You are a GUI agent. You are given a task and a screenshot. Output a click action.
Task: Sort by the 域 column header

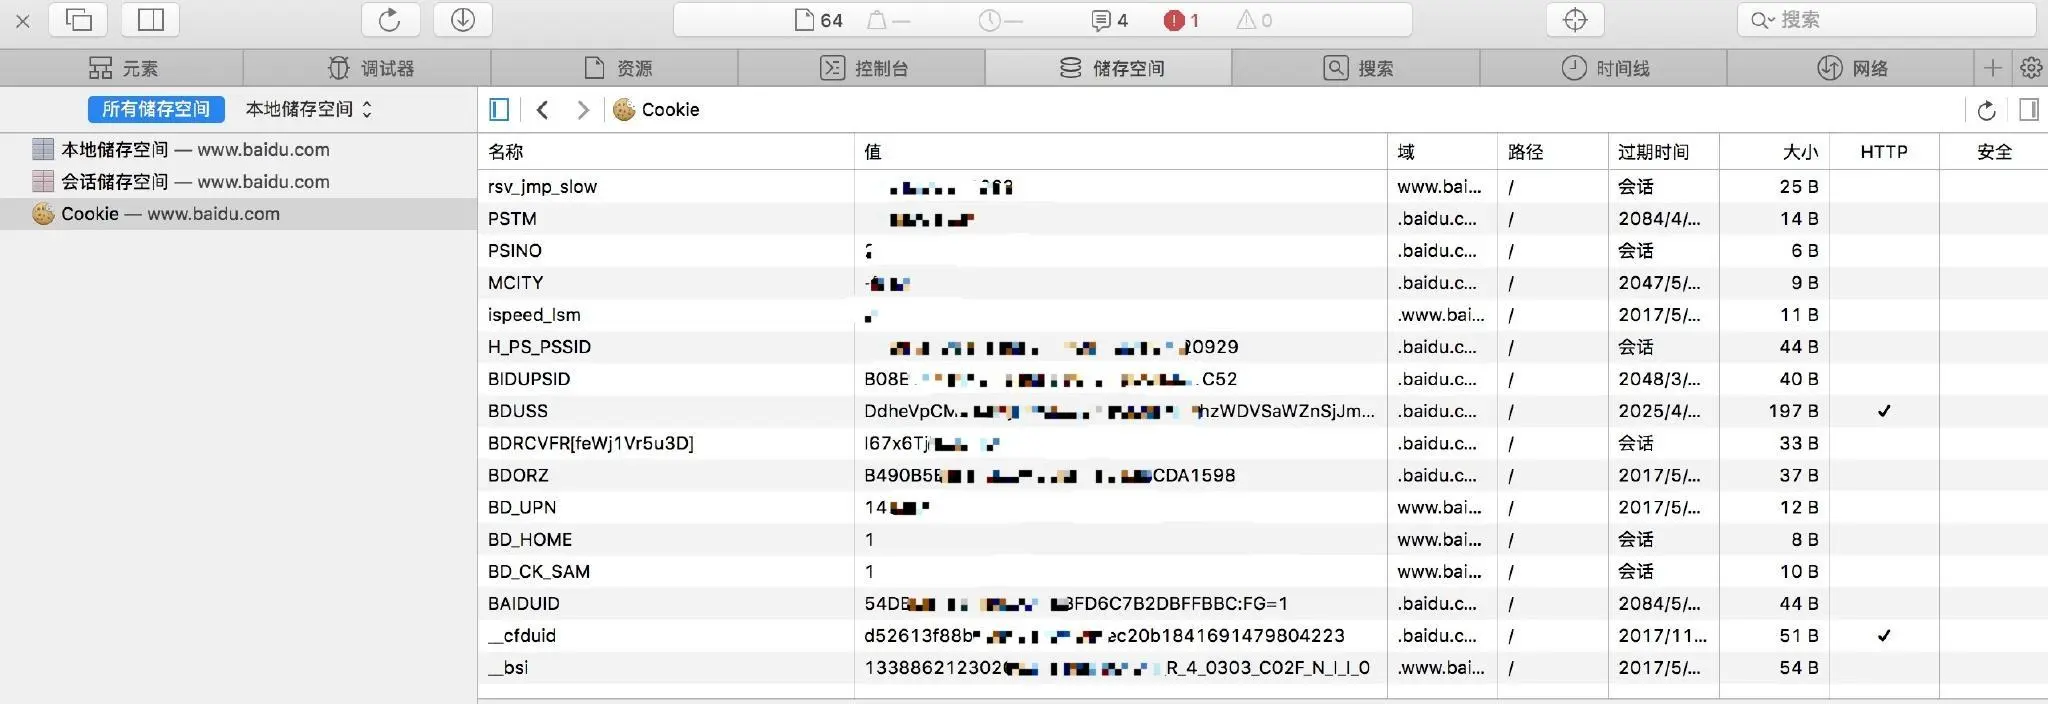1443,152
